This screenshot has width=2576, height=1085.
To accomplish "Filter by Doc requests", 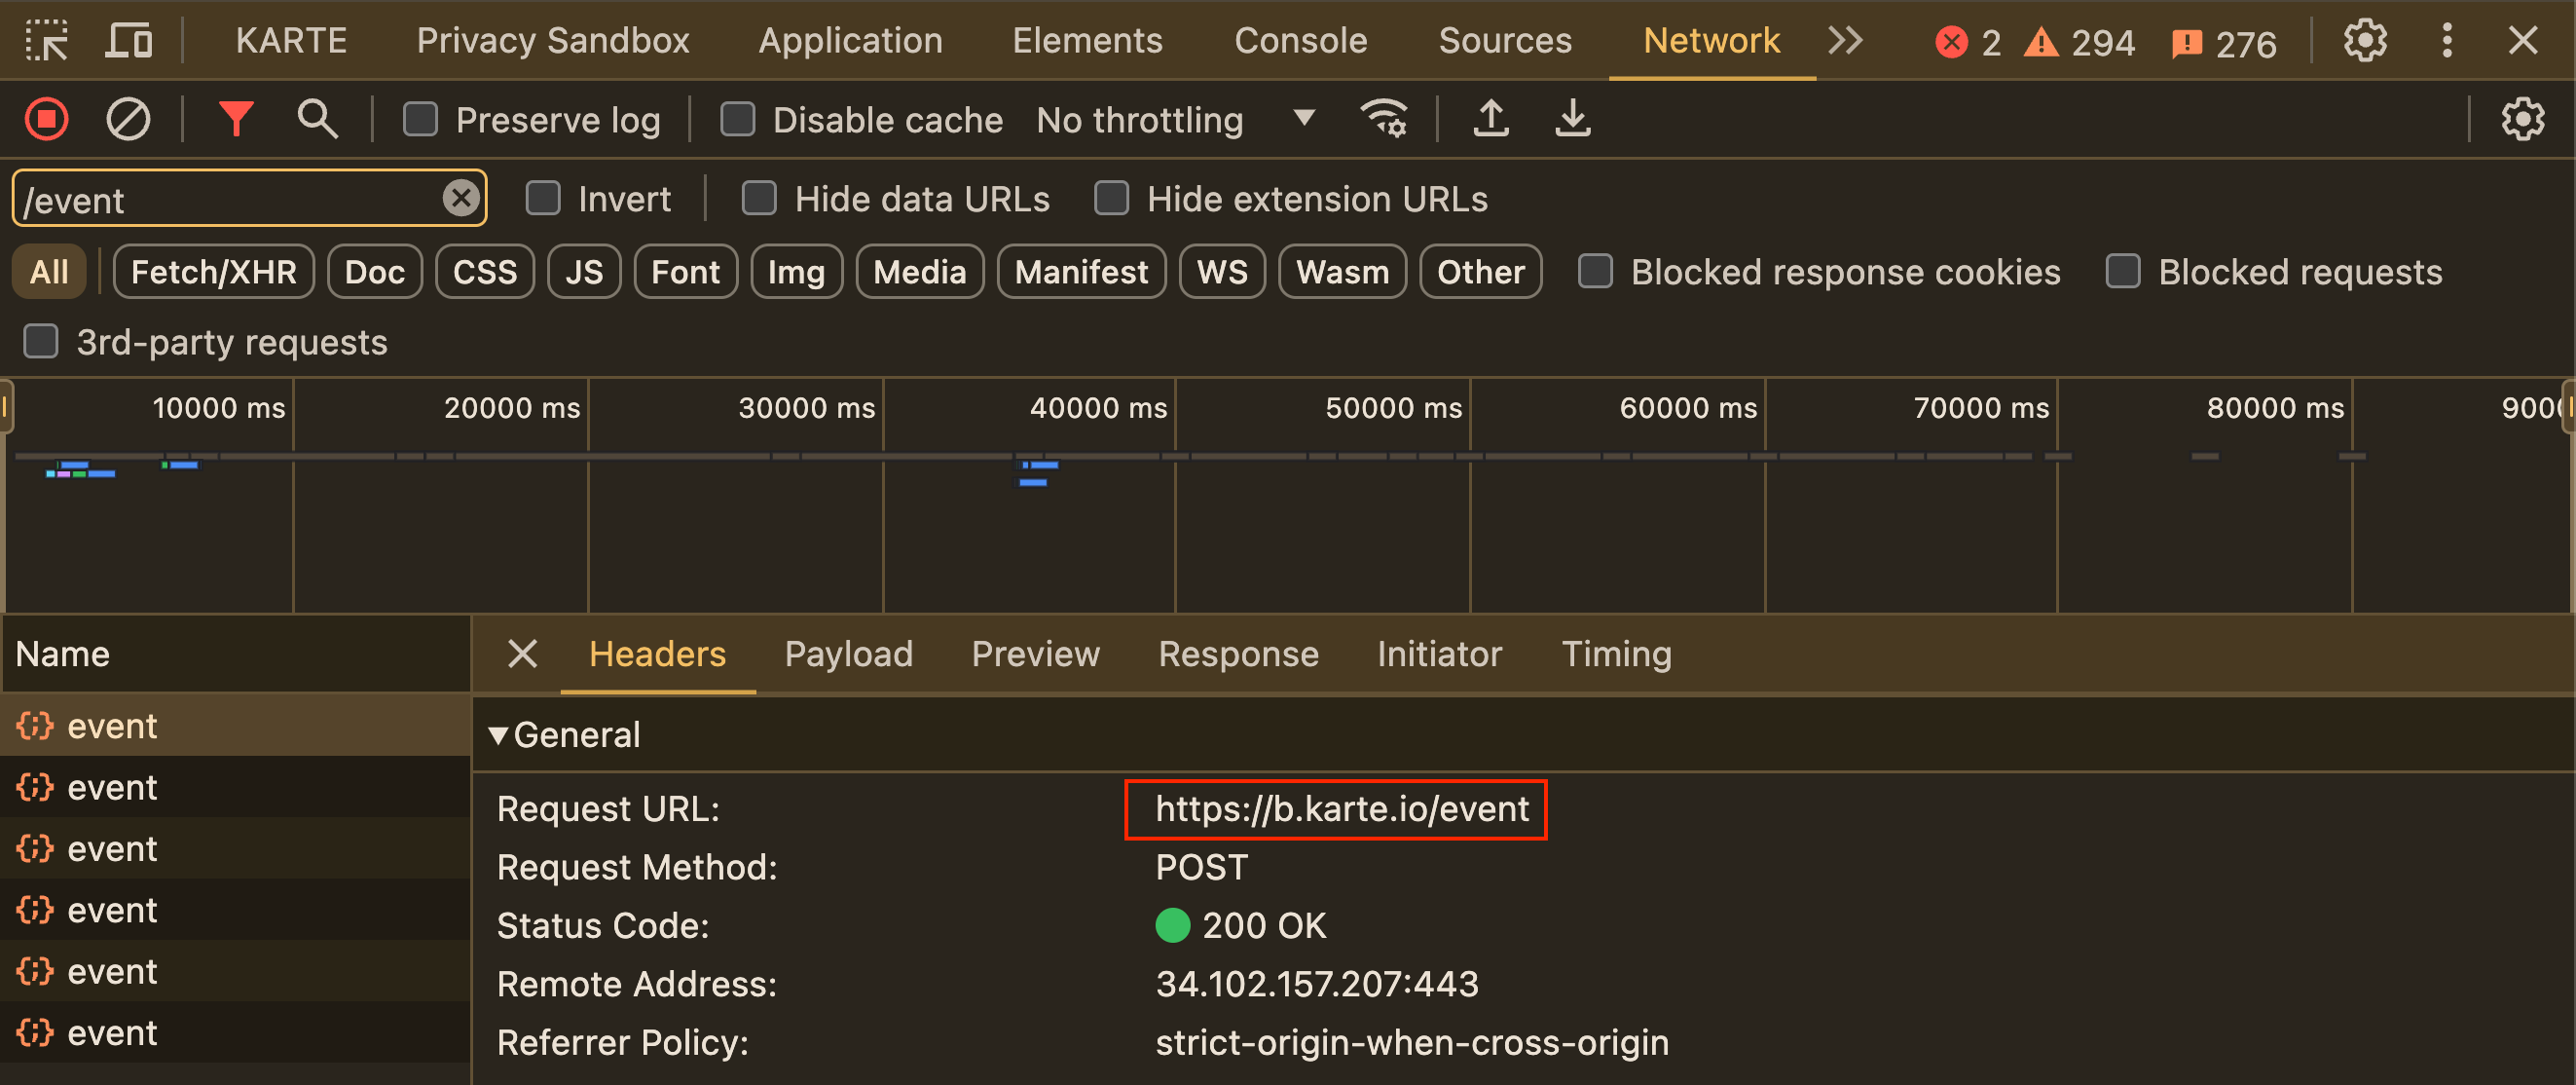I will point(375,271).
